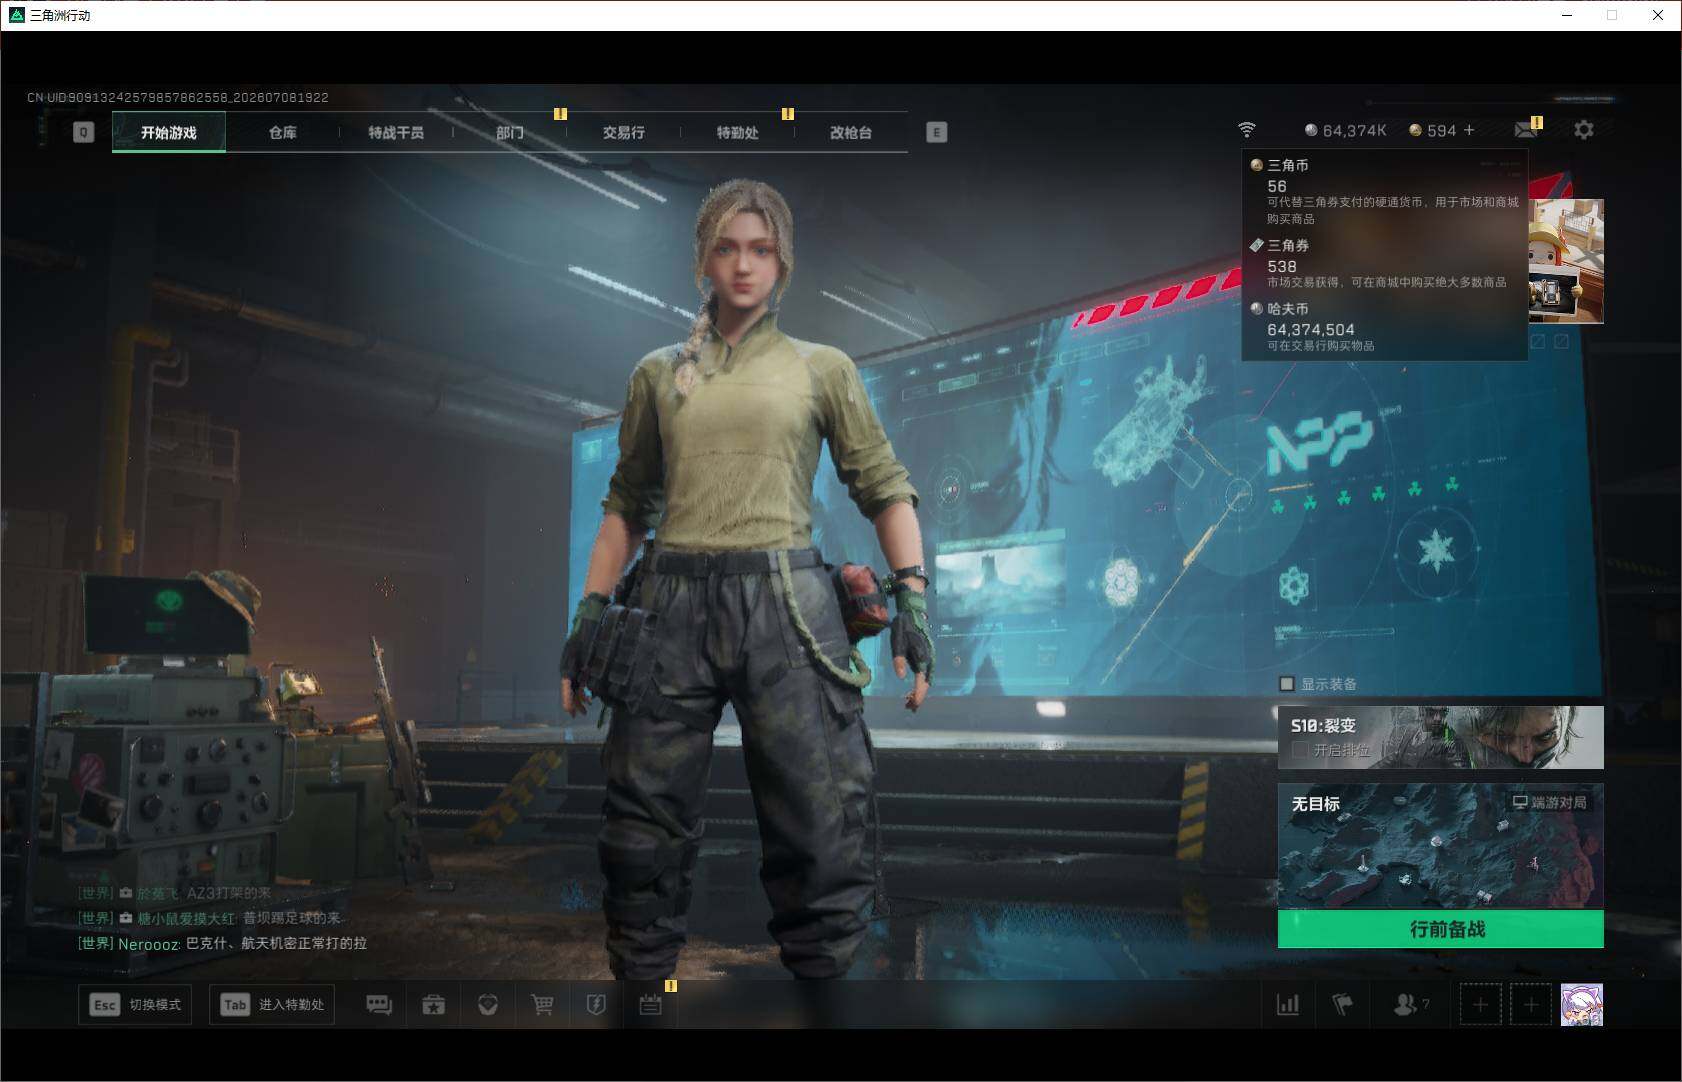This screenshot has width=1682, height=1082.
Task: Open the S10:裂变 season banner
Action: [1441, 737]
